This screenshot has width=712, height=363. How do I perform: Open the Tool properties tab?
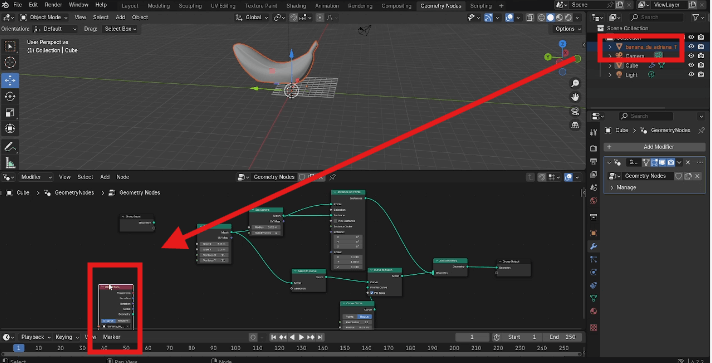593,132
